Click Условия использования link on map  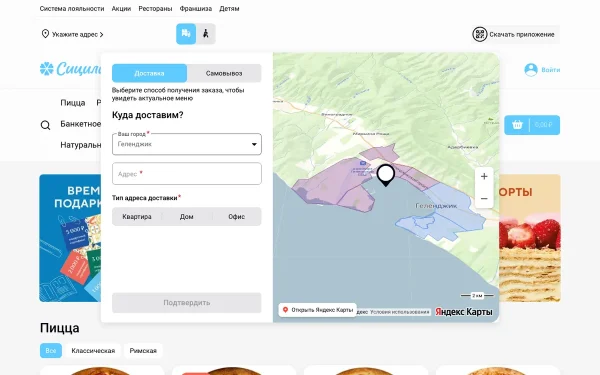[x=399, y=312]
